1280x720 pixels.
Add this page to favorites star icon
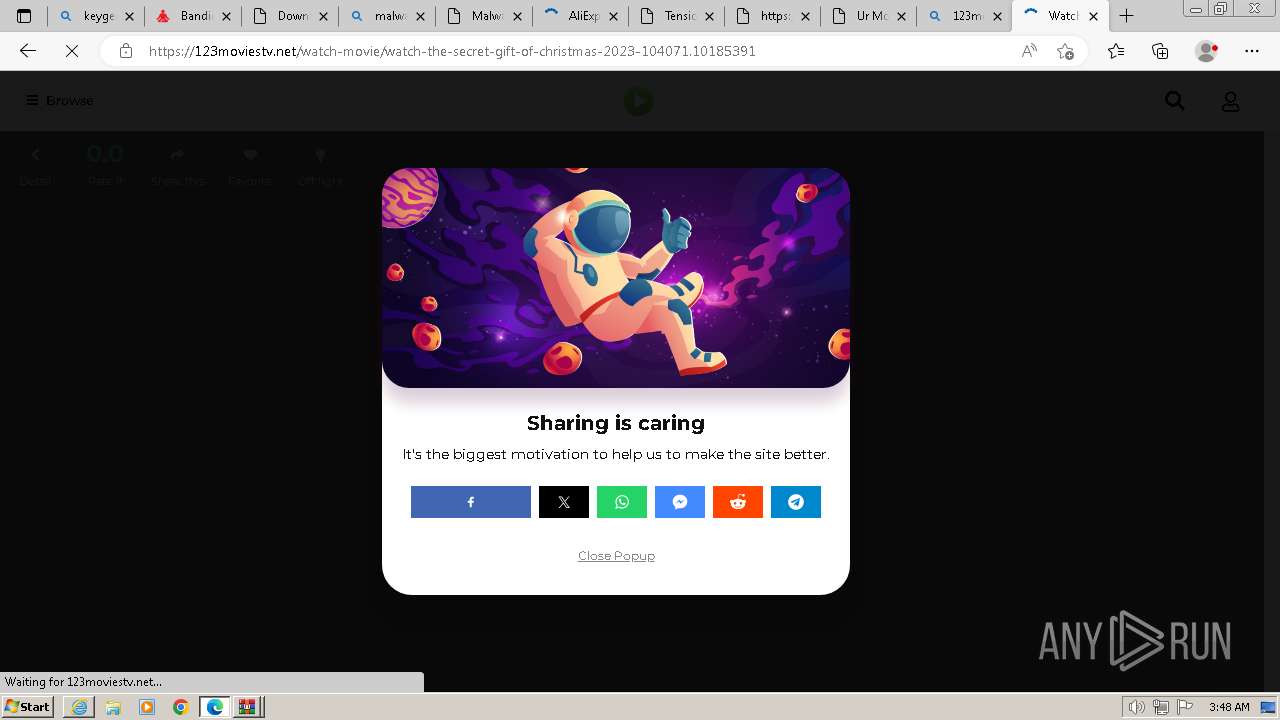tap(1065, 51)
